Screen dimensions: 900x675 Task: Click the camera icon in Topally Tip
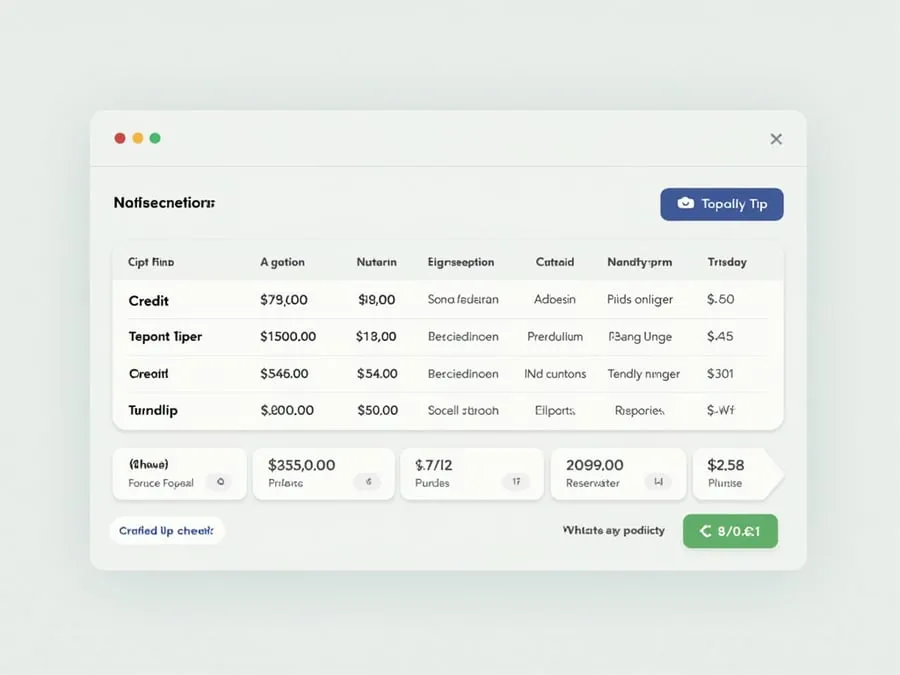[685, 203]
